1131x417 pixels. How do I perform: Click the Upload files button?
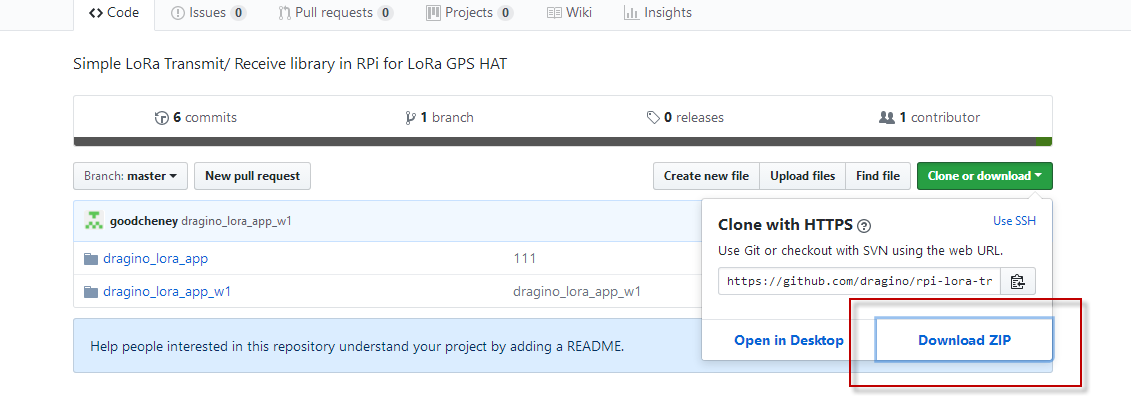802,176
